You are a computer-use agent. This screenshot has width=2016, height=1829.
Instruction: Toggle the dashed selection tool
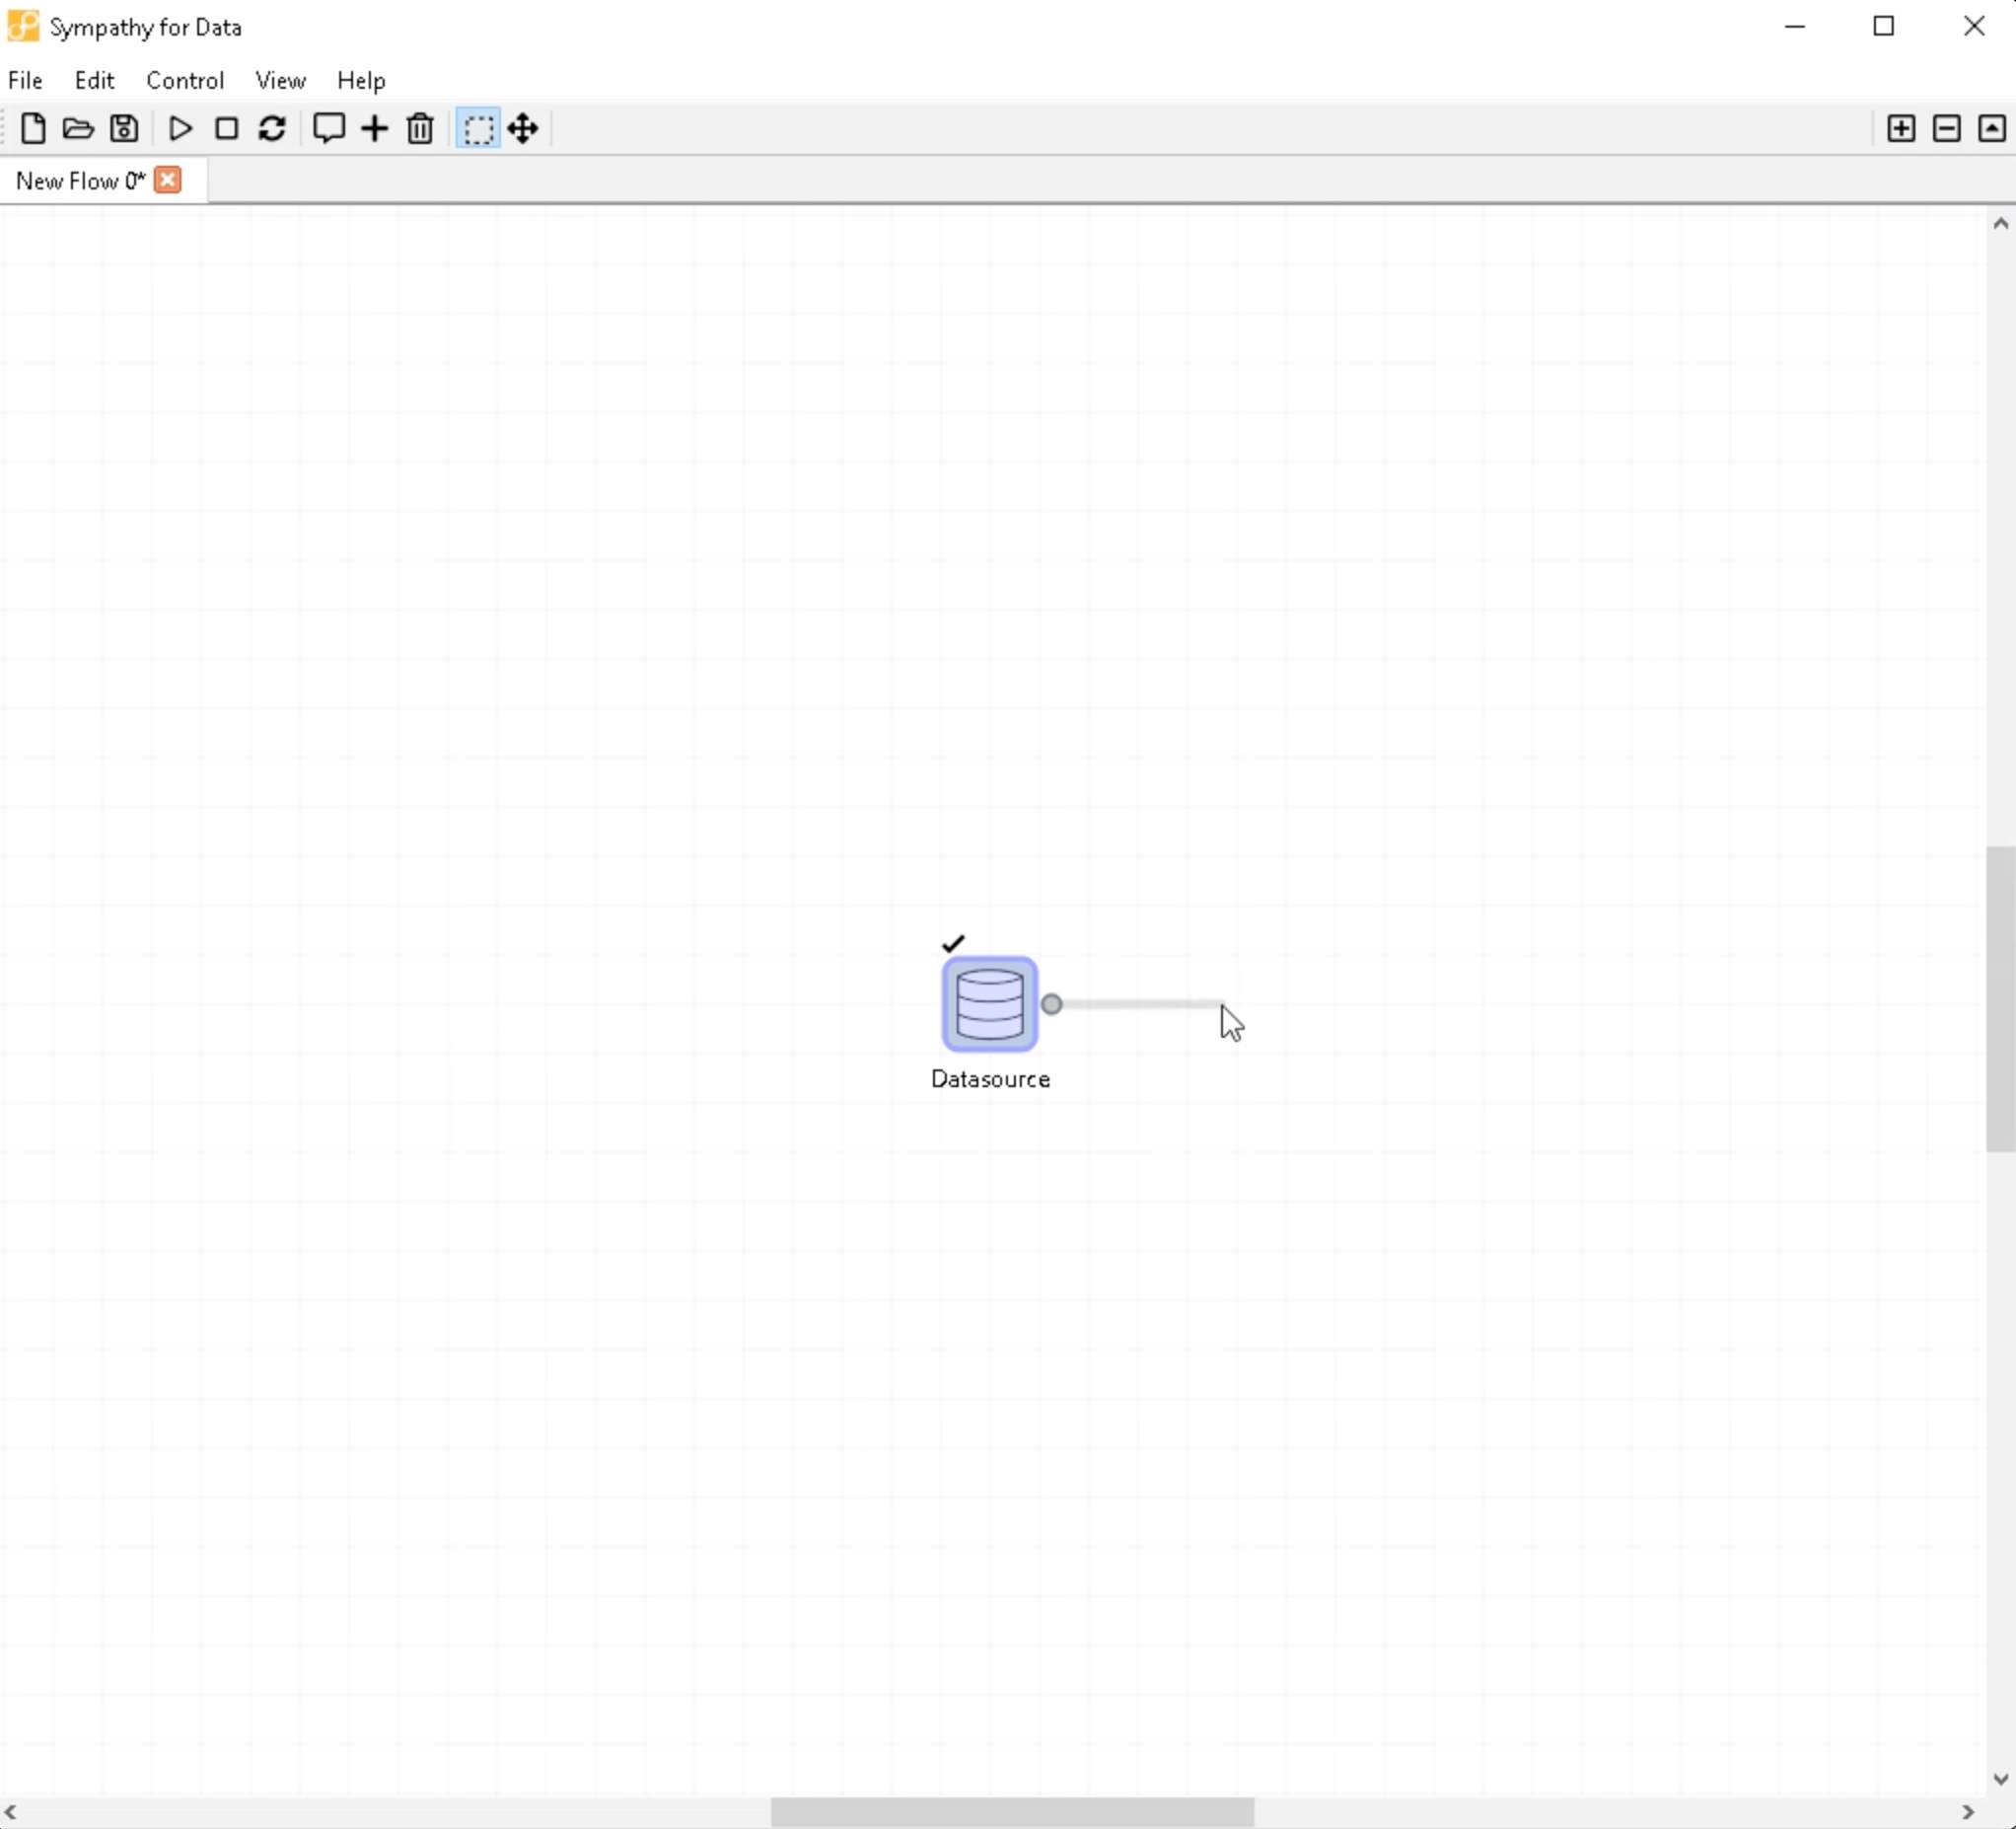[478, 129]
